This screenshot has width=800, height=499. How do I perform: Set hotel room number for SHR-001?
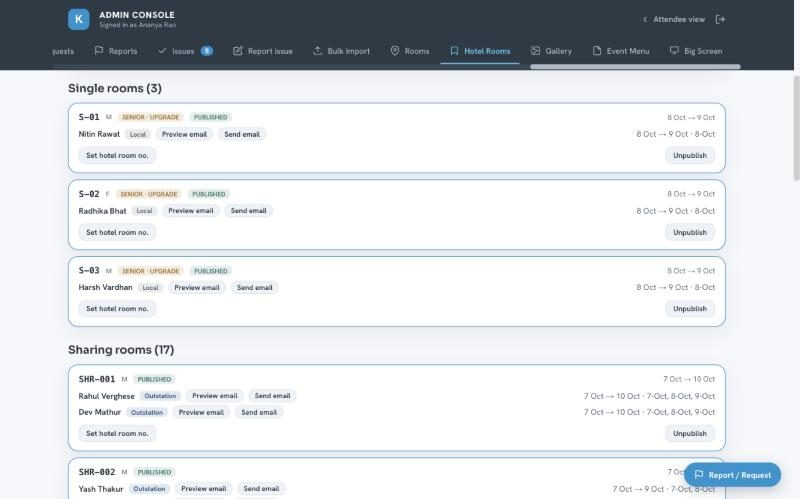pos(117,433)
